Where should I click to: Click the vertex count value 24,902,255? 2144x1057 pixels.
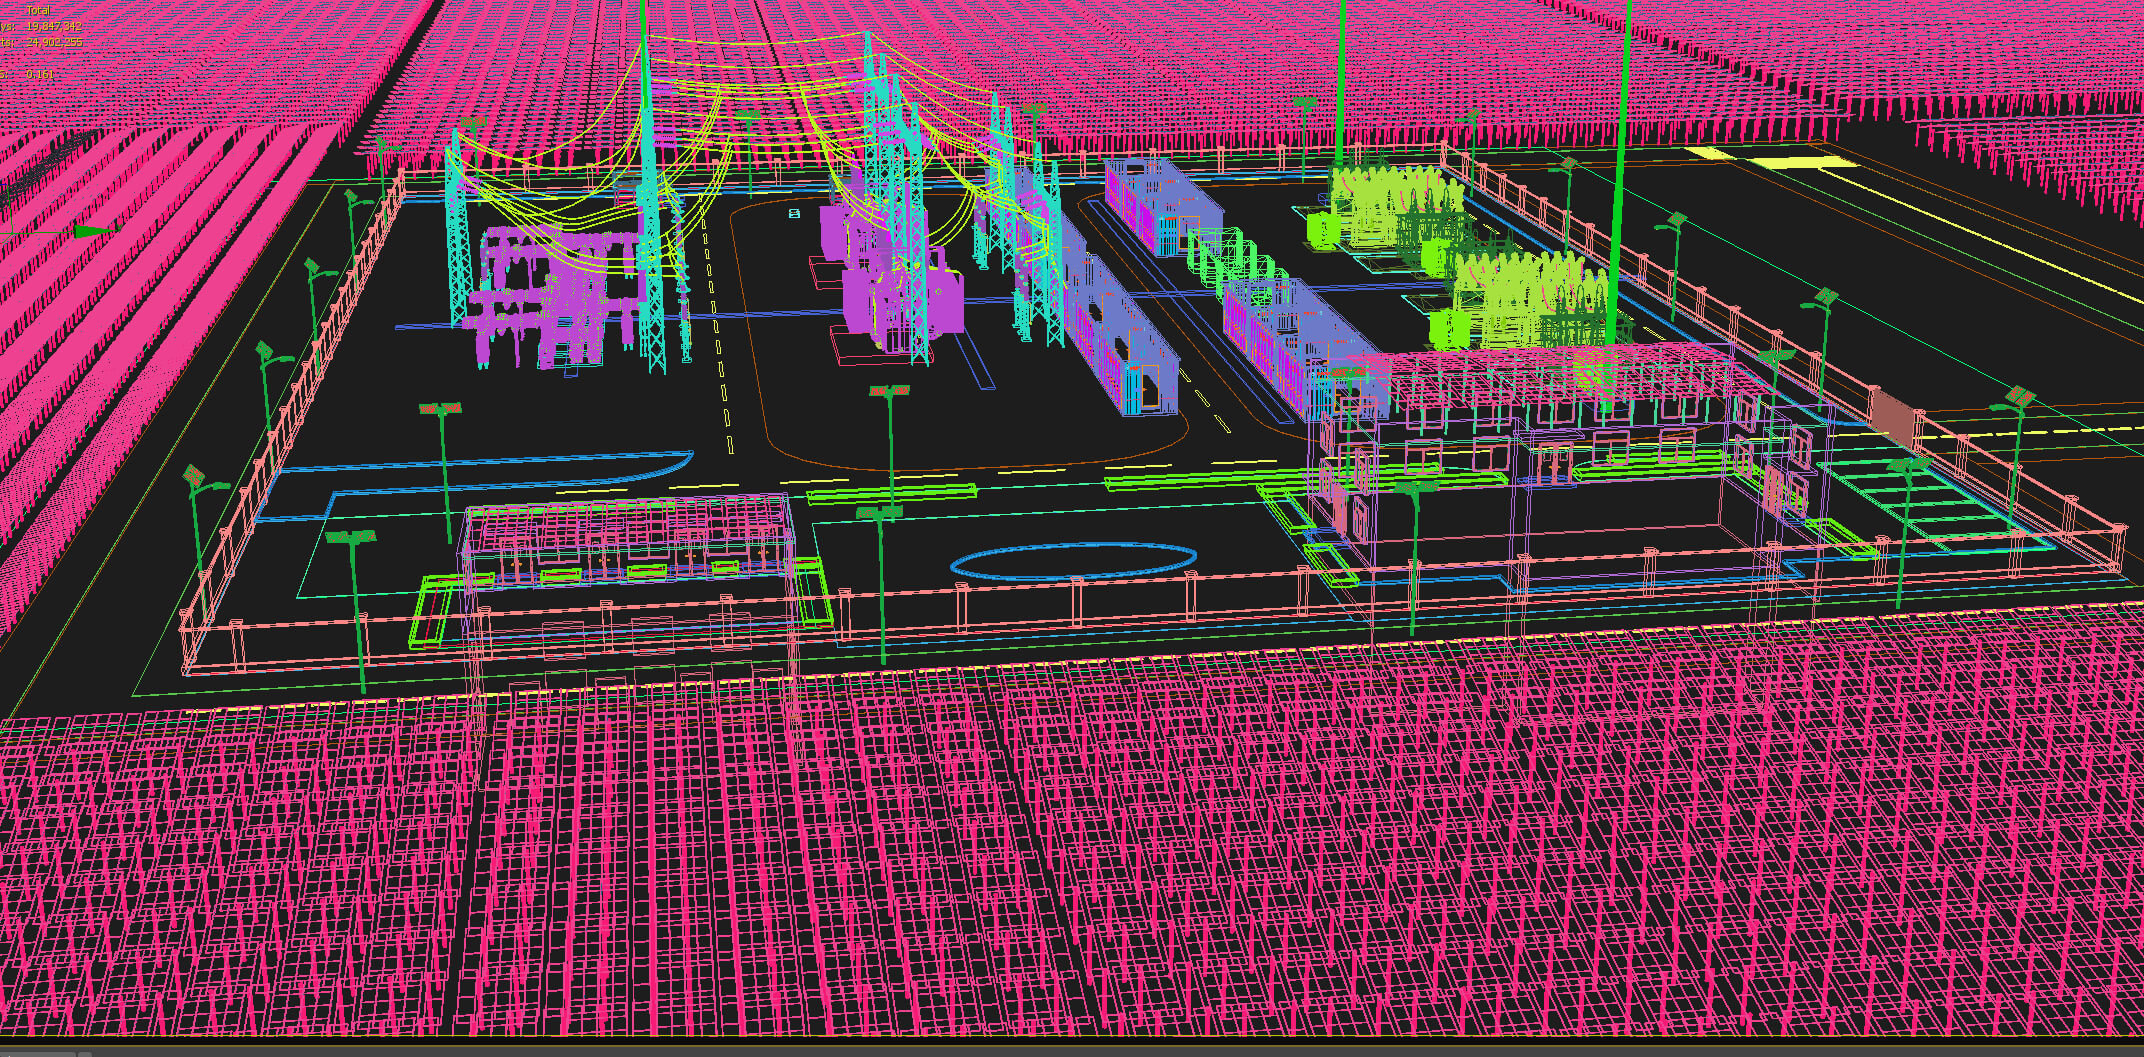pos(55,42)
